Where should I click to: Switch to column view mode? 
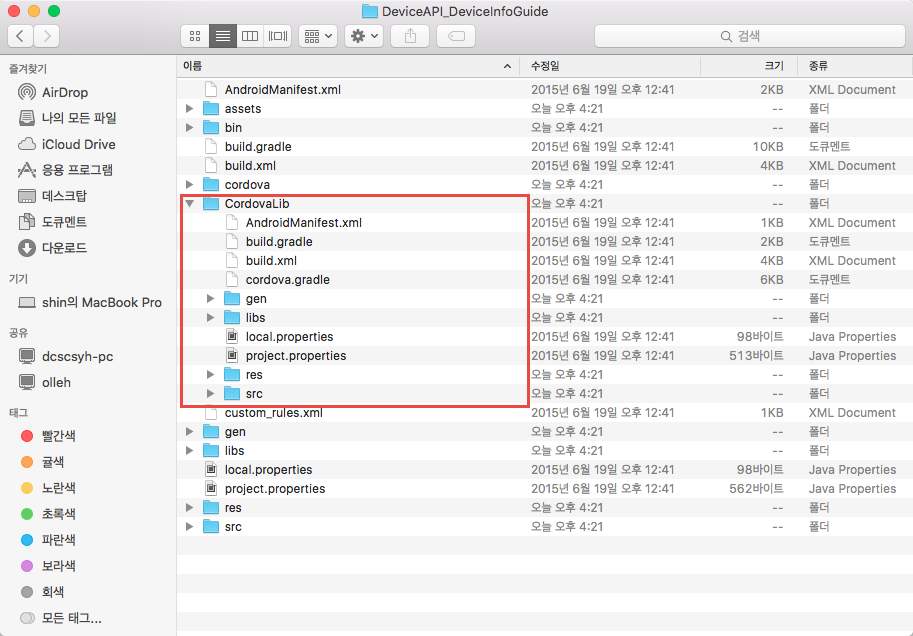[x=250, y=36]
